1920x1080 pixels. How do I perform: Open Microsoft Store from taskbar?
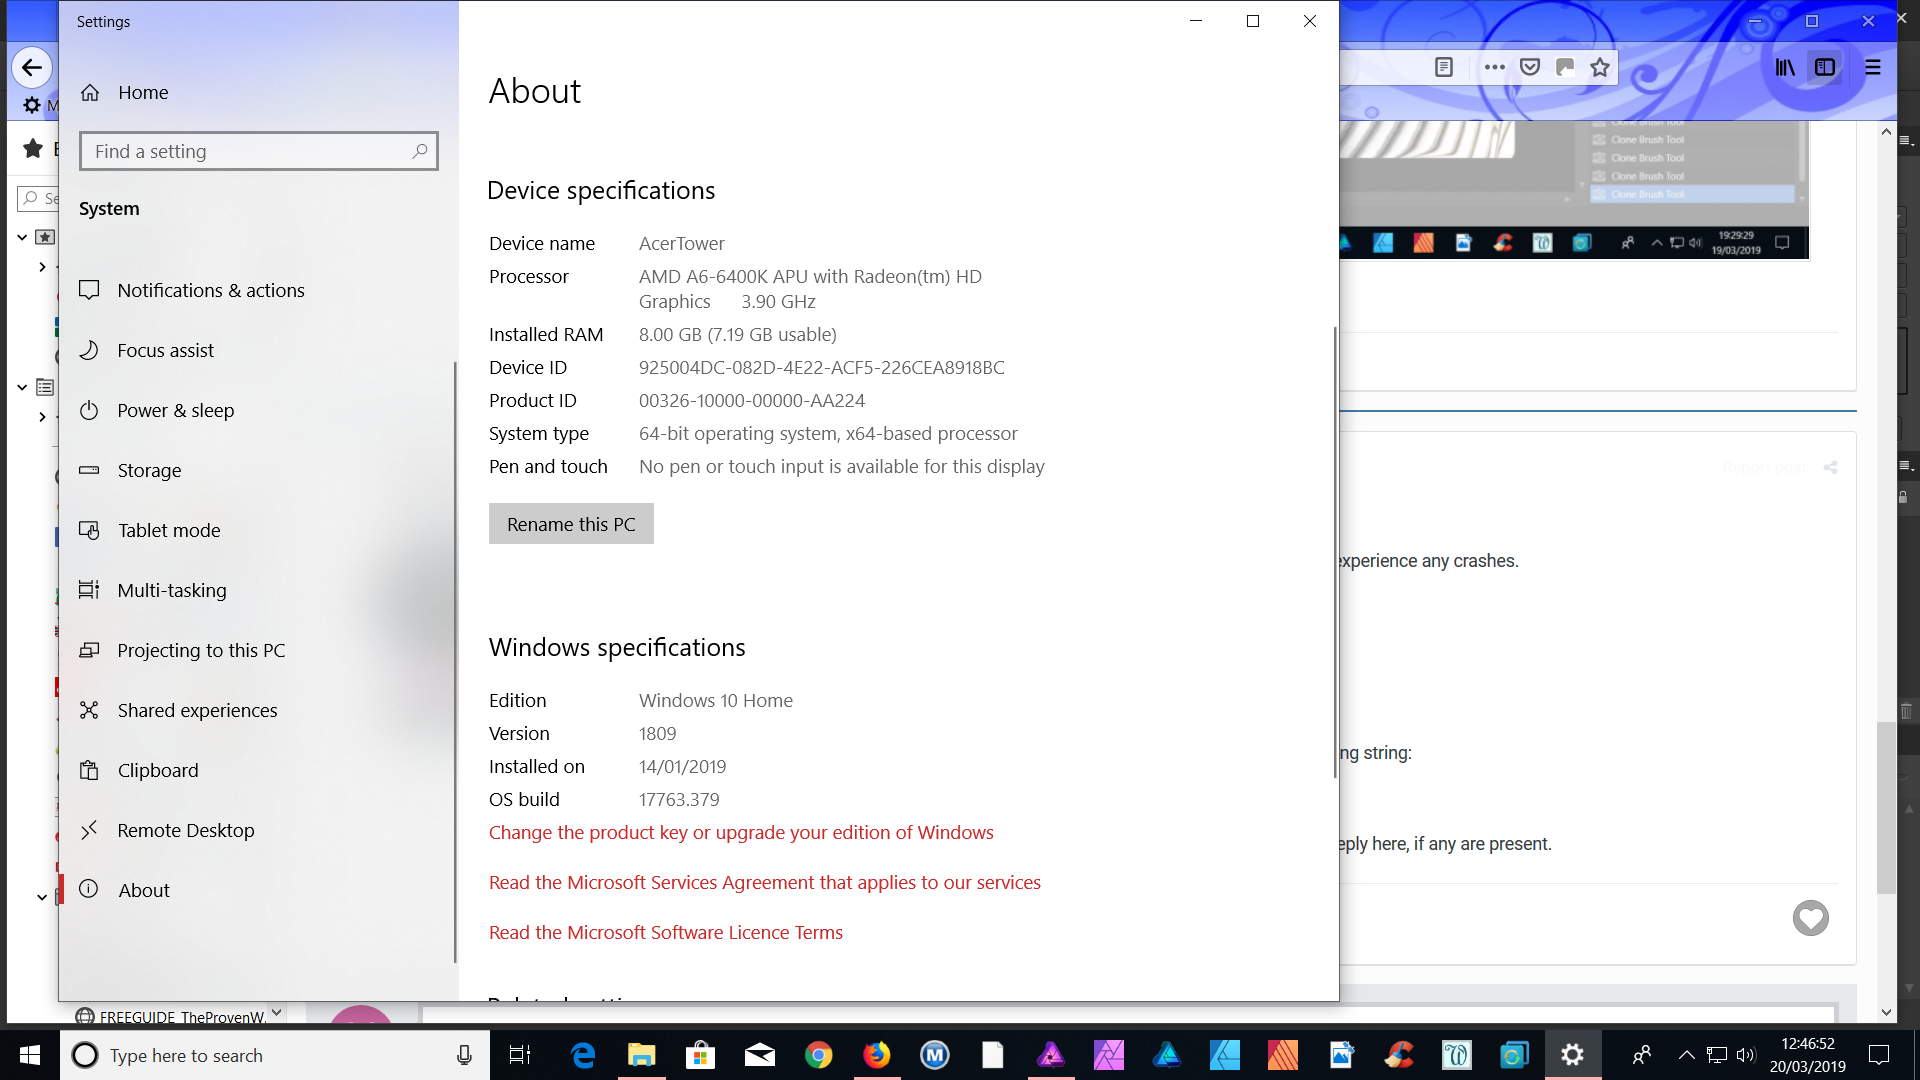700,1055
